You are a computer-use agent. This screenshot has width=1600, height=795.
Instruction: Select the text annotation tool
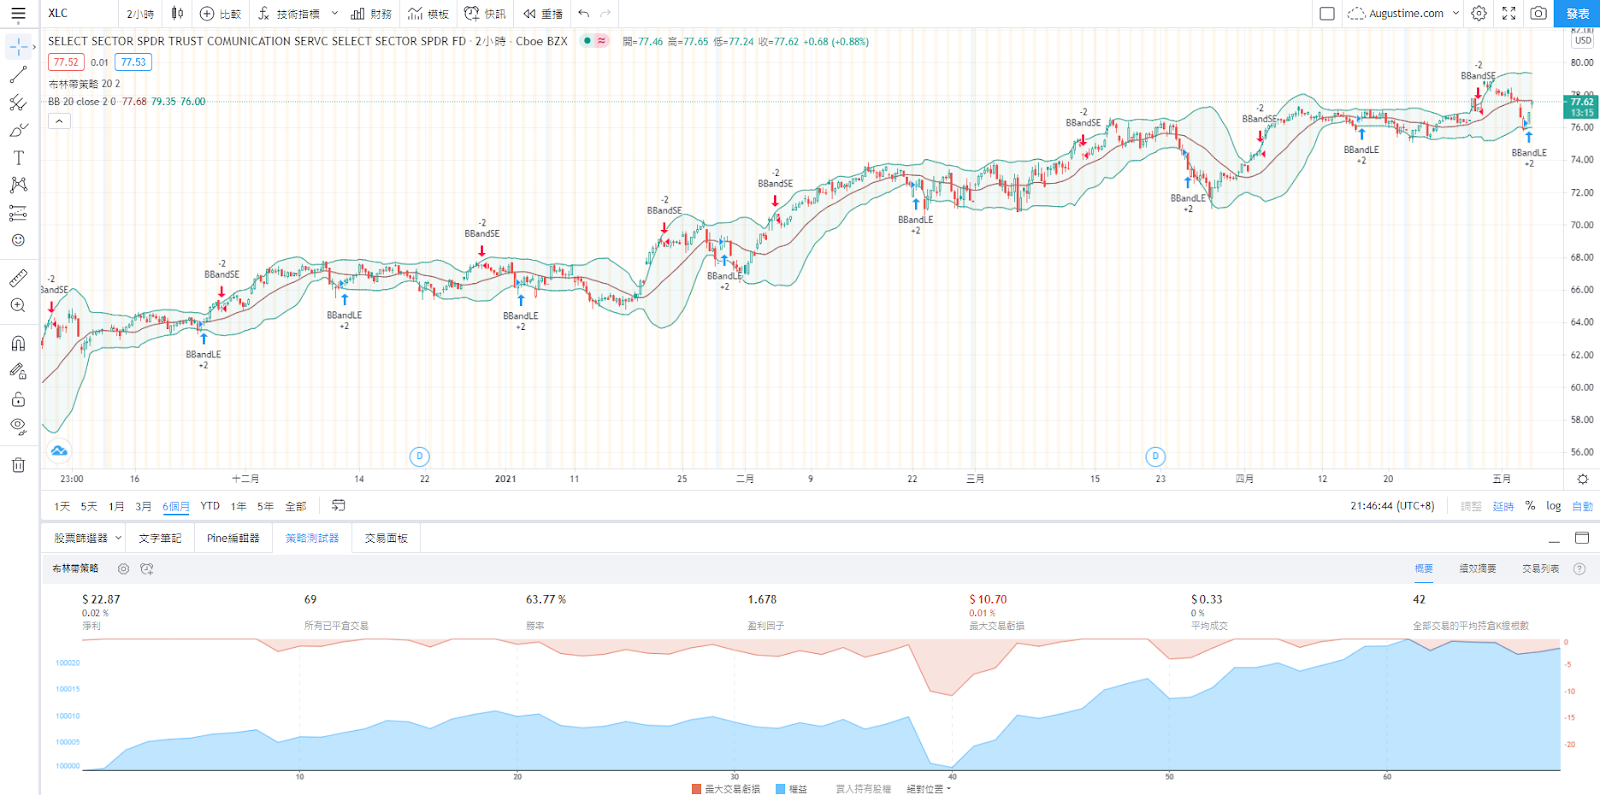click(18, 158)
